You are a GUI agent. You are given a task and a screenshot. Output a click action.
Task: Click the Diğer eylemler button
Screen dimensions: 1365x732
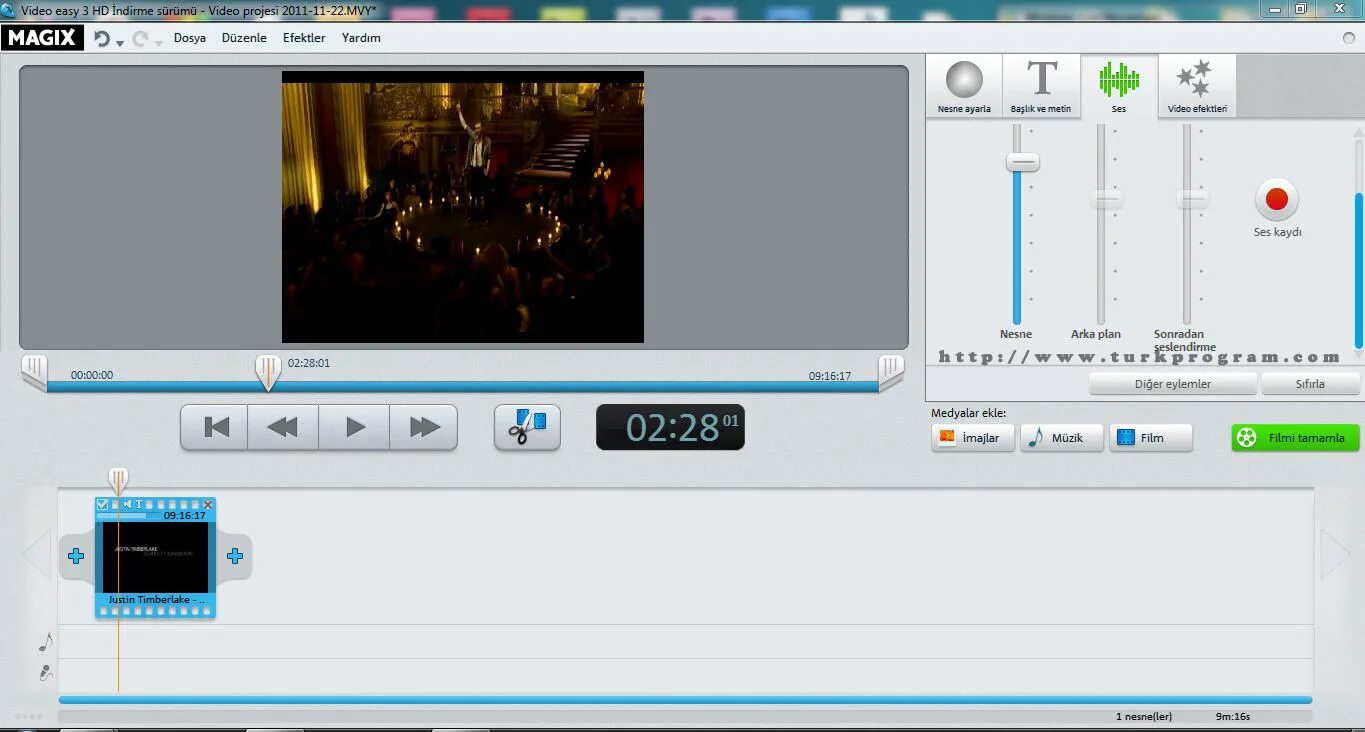tap(1172, 384)
